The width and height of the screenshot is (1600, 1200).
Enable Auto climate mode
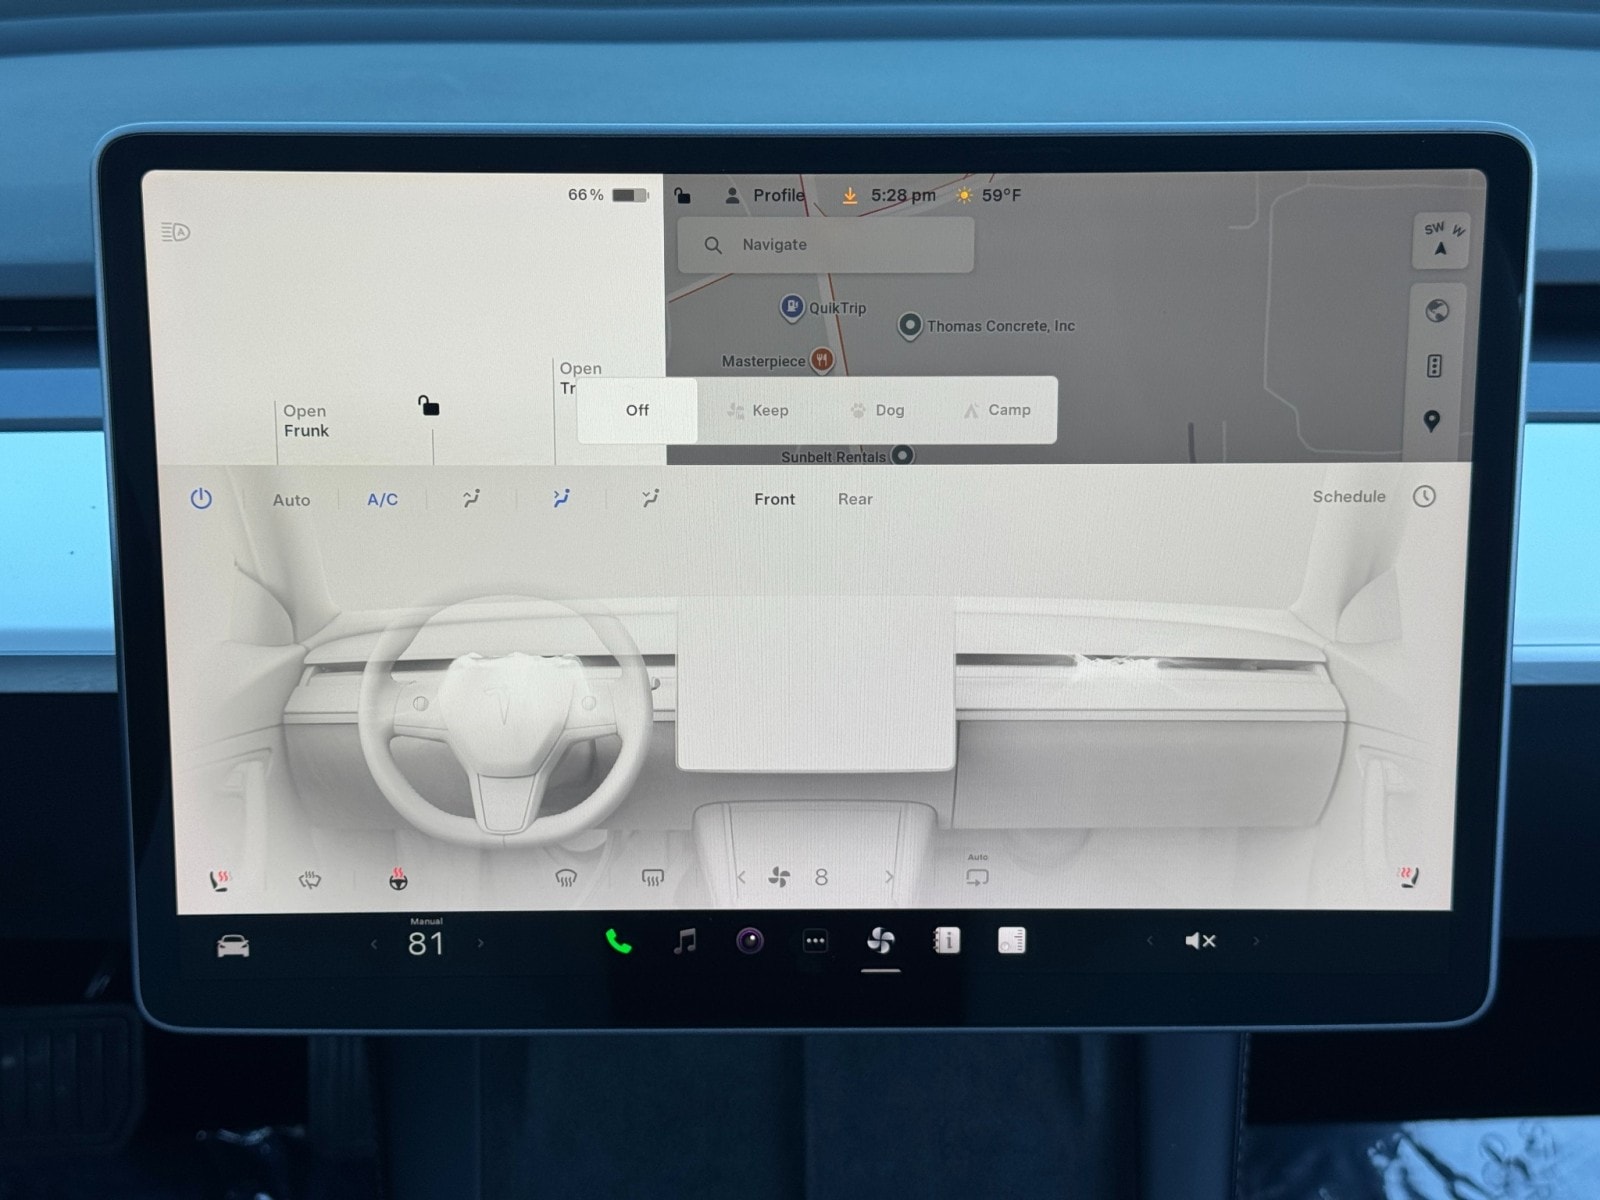pos(291,500)
